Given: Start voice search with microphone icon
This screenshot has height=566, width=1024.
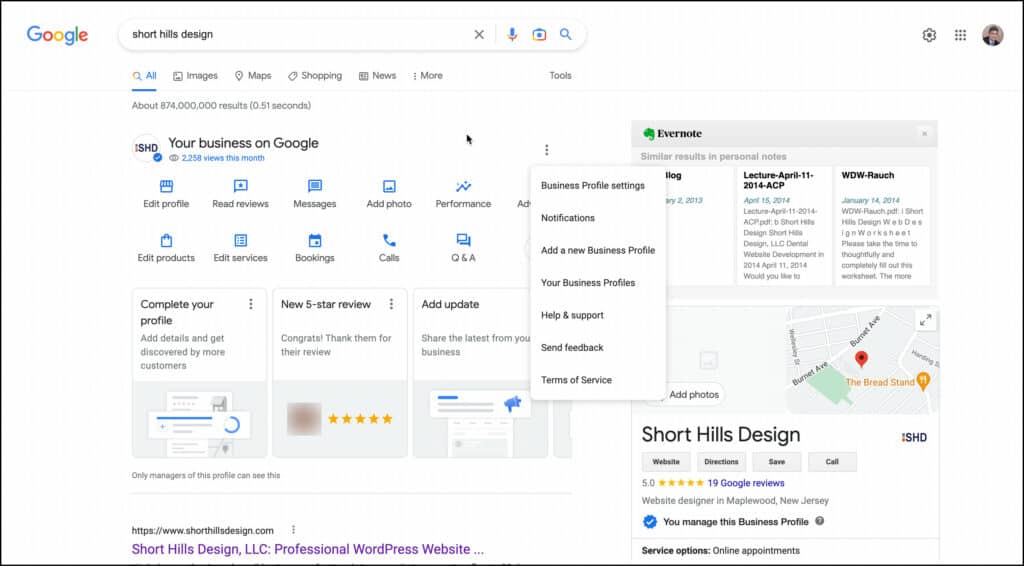Looking at the screenshot, I should coord(512,35).
